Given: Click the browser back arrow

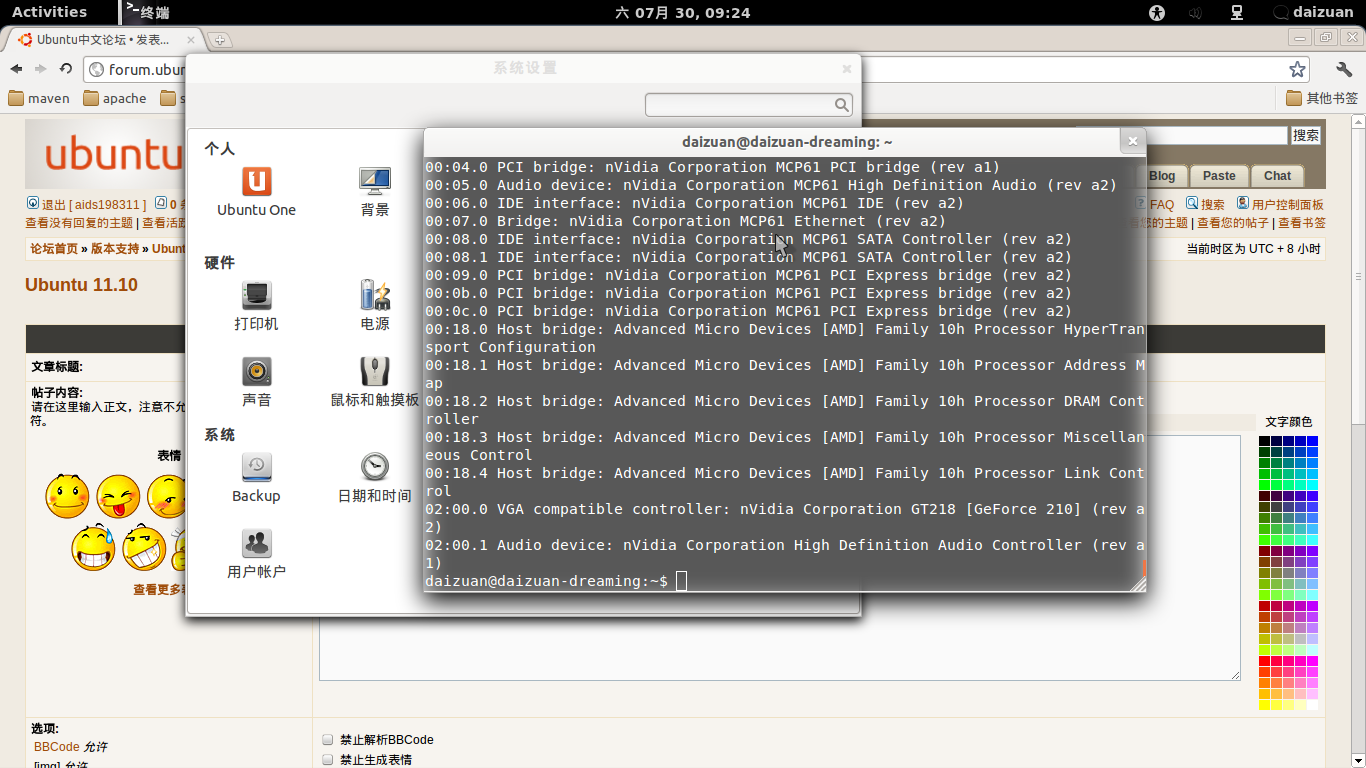Looking at the screenshot, I should click(x=16, y=69).
